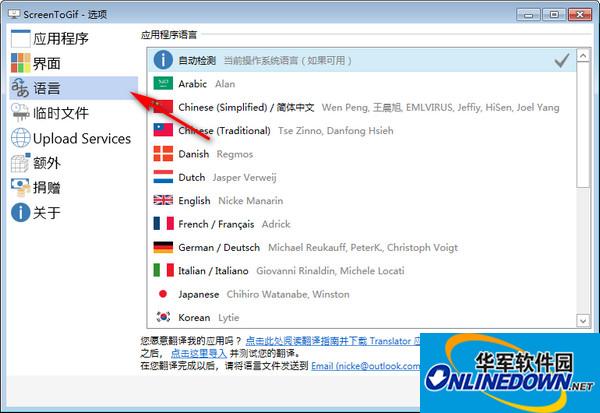Select Arabic language
Viewport: 600px width, 413px height.
[x=362, y=84]
